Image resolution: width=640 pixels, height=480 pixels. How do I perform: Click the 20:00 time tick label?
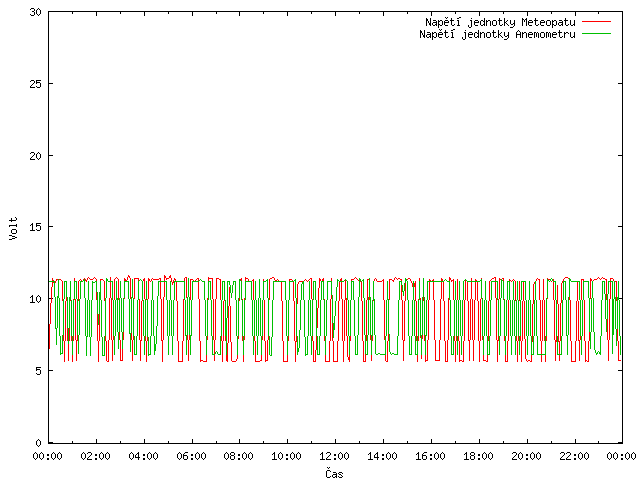click(x=527, y=456)
